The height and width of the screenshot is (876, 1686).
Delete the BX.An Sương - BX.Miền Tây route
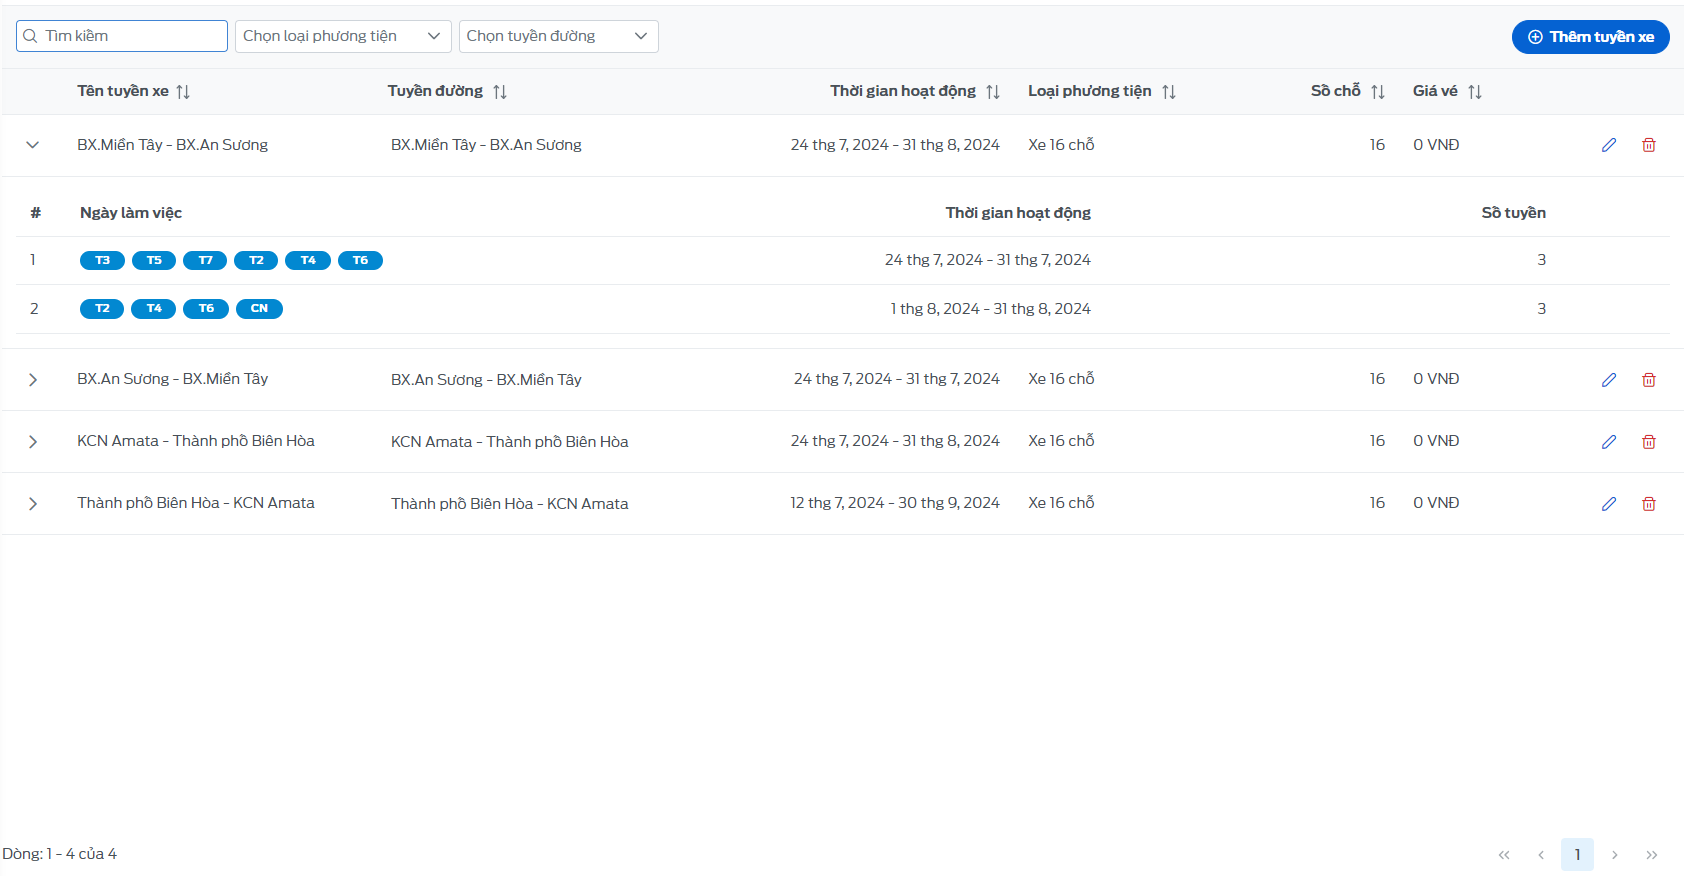tap(1649, 380)
